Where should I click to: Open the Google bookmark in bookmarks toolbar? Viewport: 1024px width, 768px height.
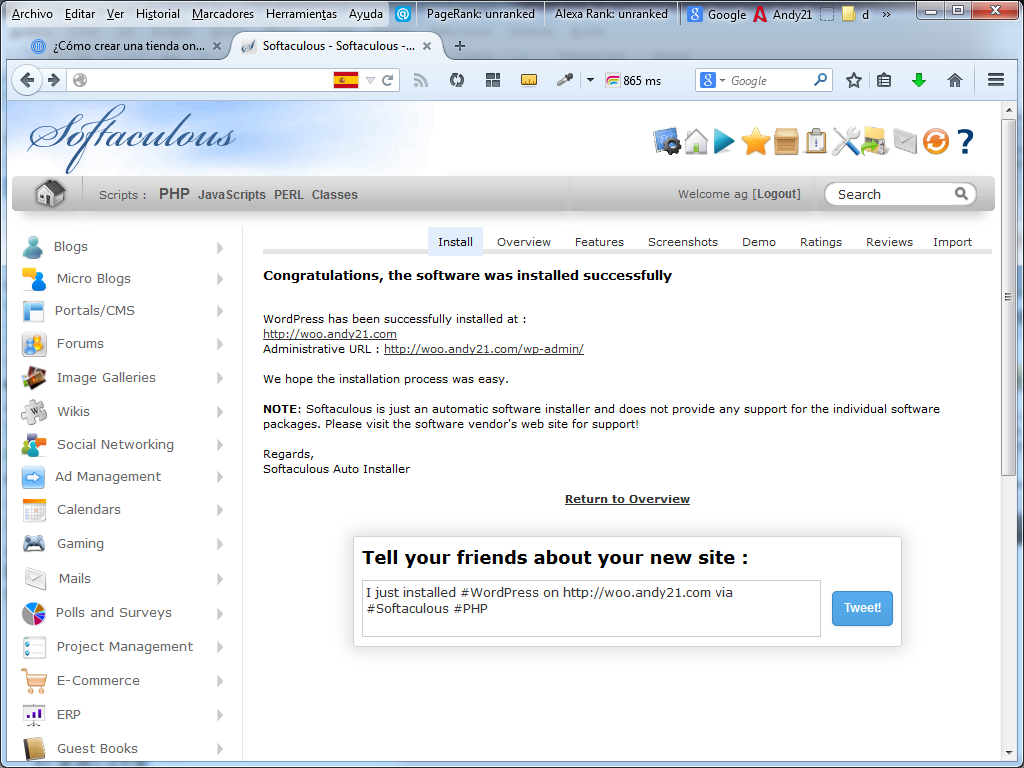pyautogui.click(x=717, y=14)
